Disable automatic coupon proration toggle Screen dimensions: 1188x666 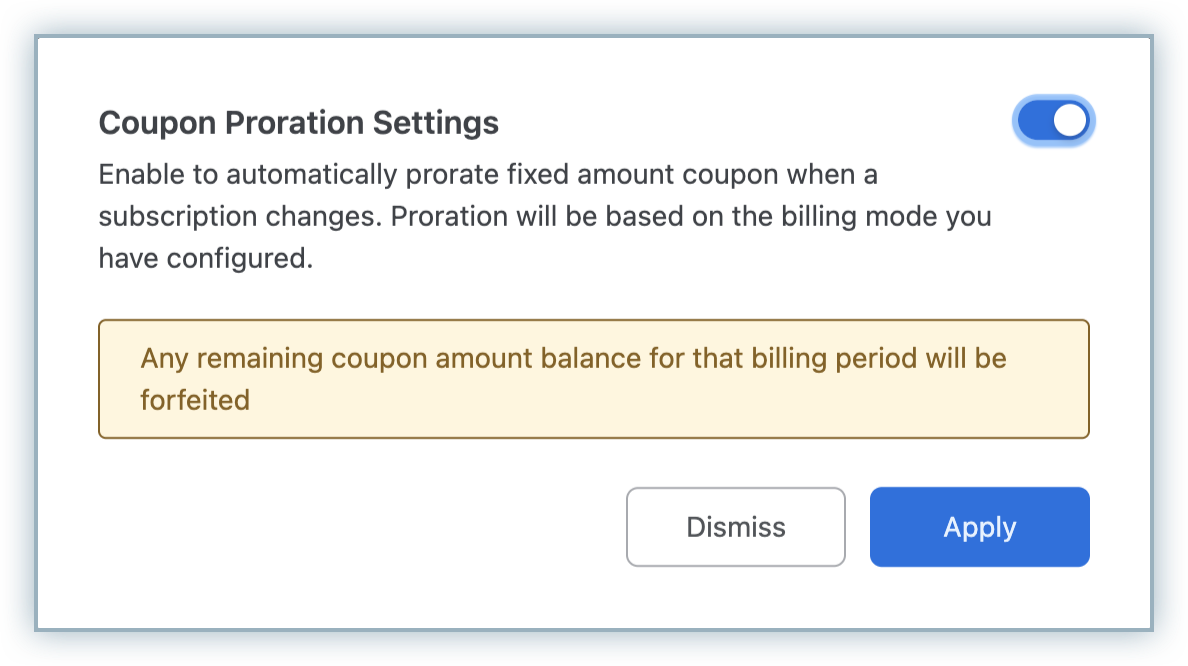tap(1055, 121)
